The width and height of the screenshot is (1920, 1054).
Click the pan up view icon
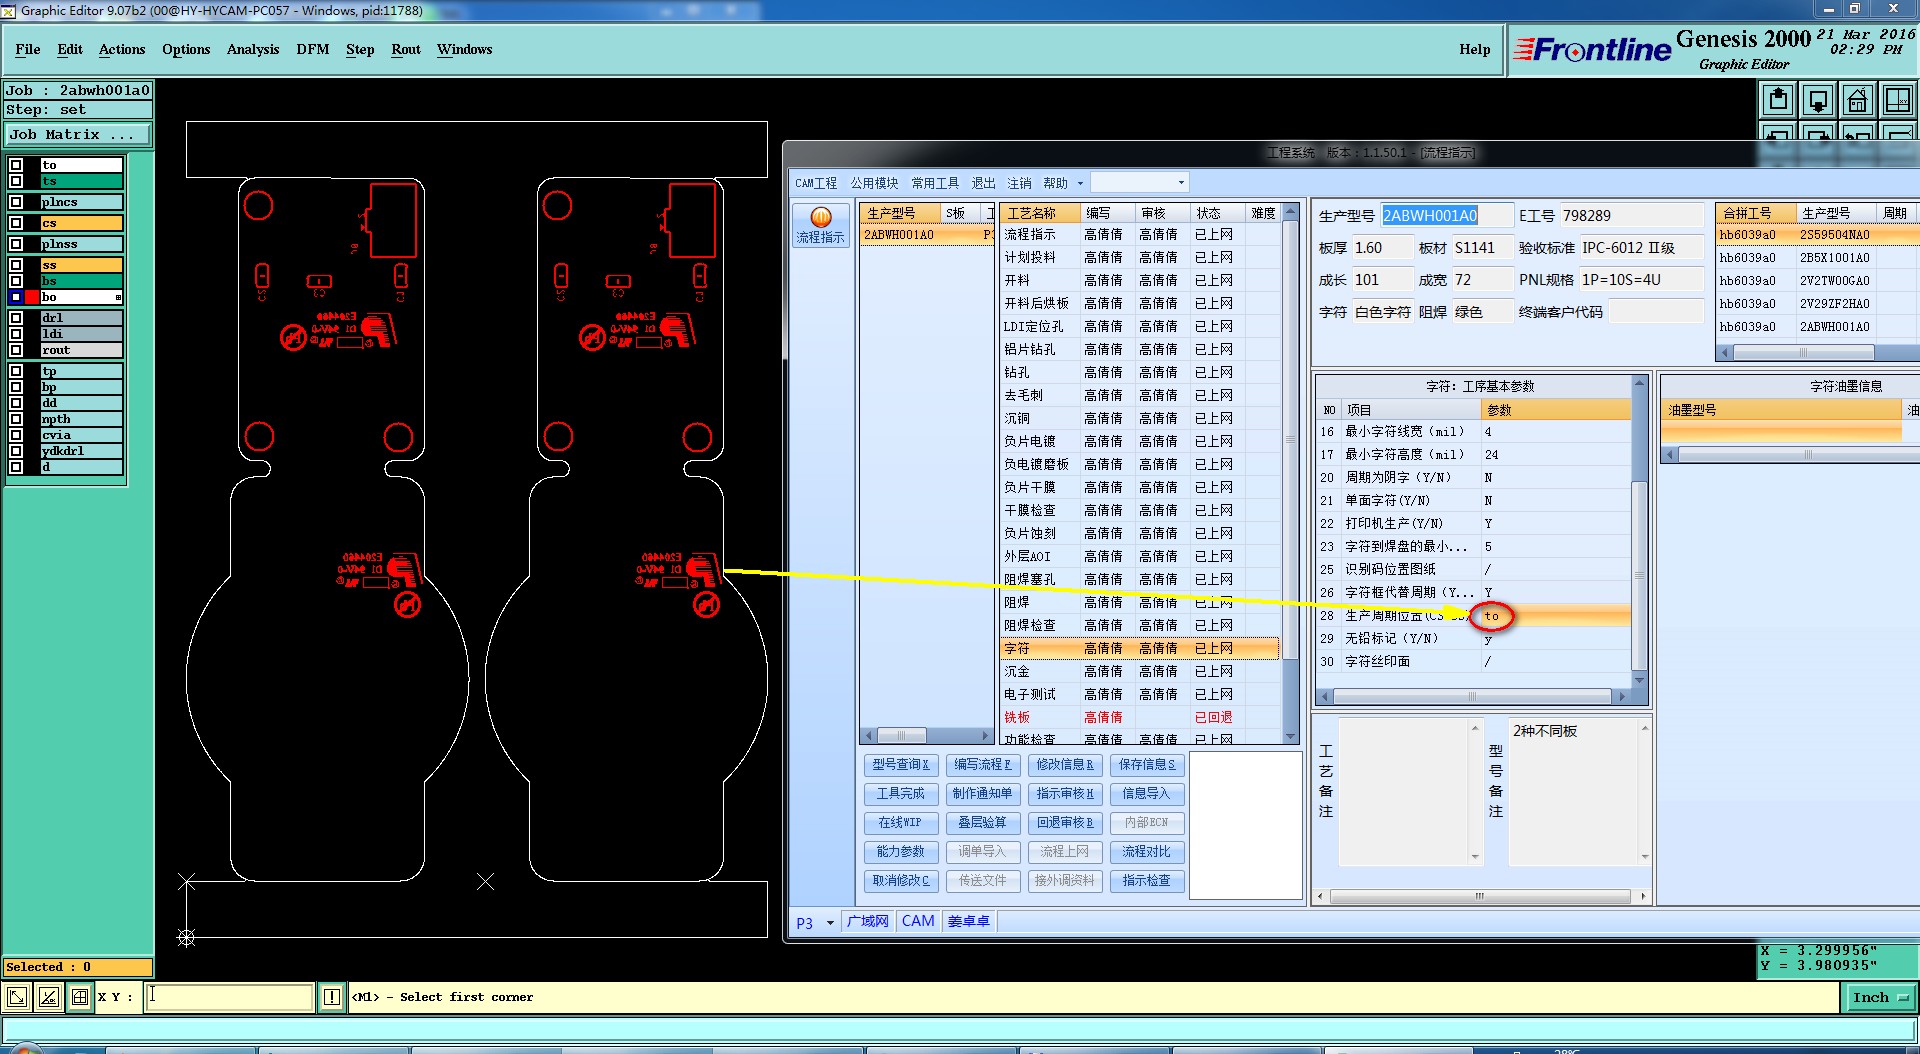[x=1778, y=100]
